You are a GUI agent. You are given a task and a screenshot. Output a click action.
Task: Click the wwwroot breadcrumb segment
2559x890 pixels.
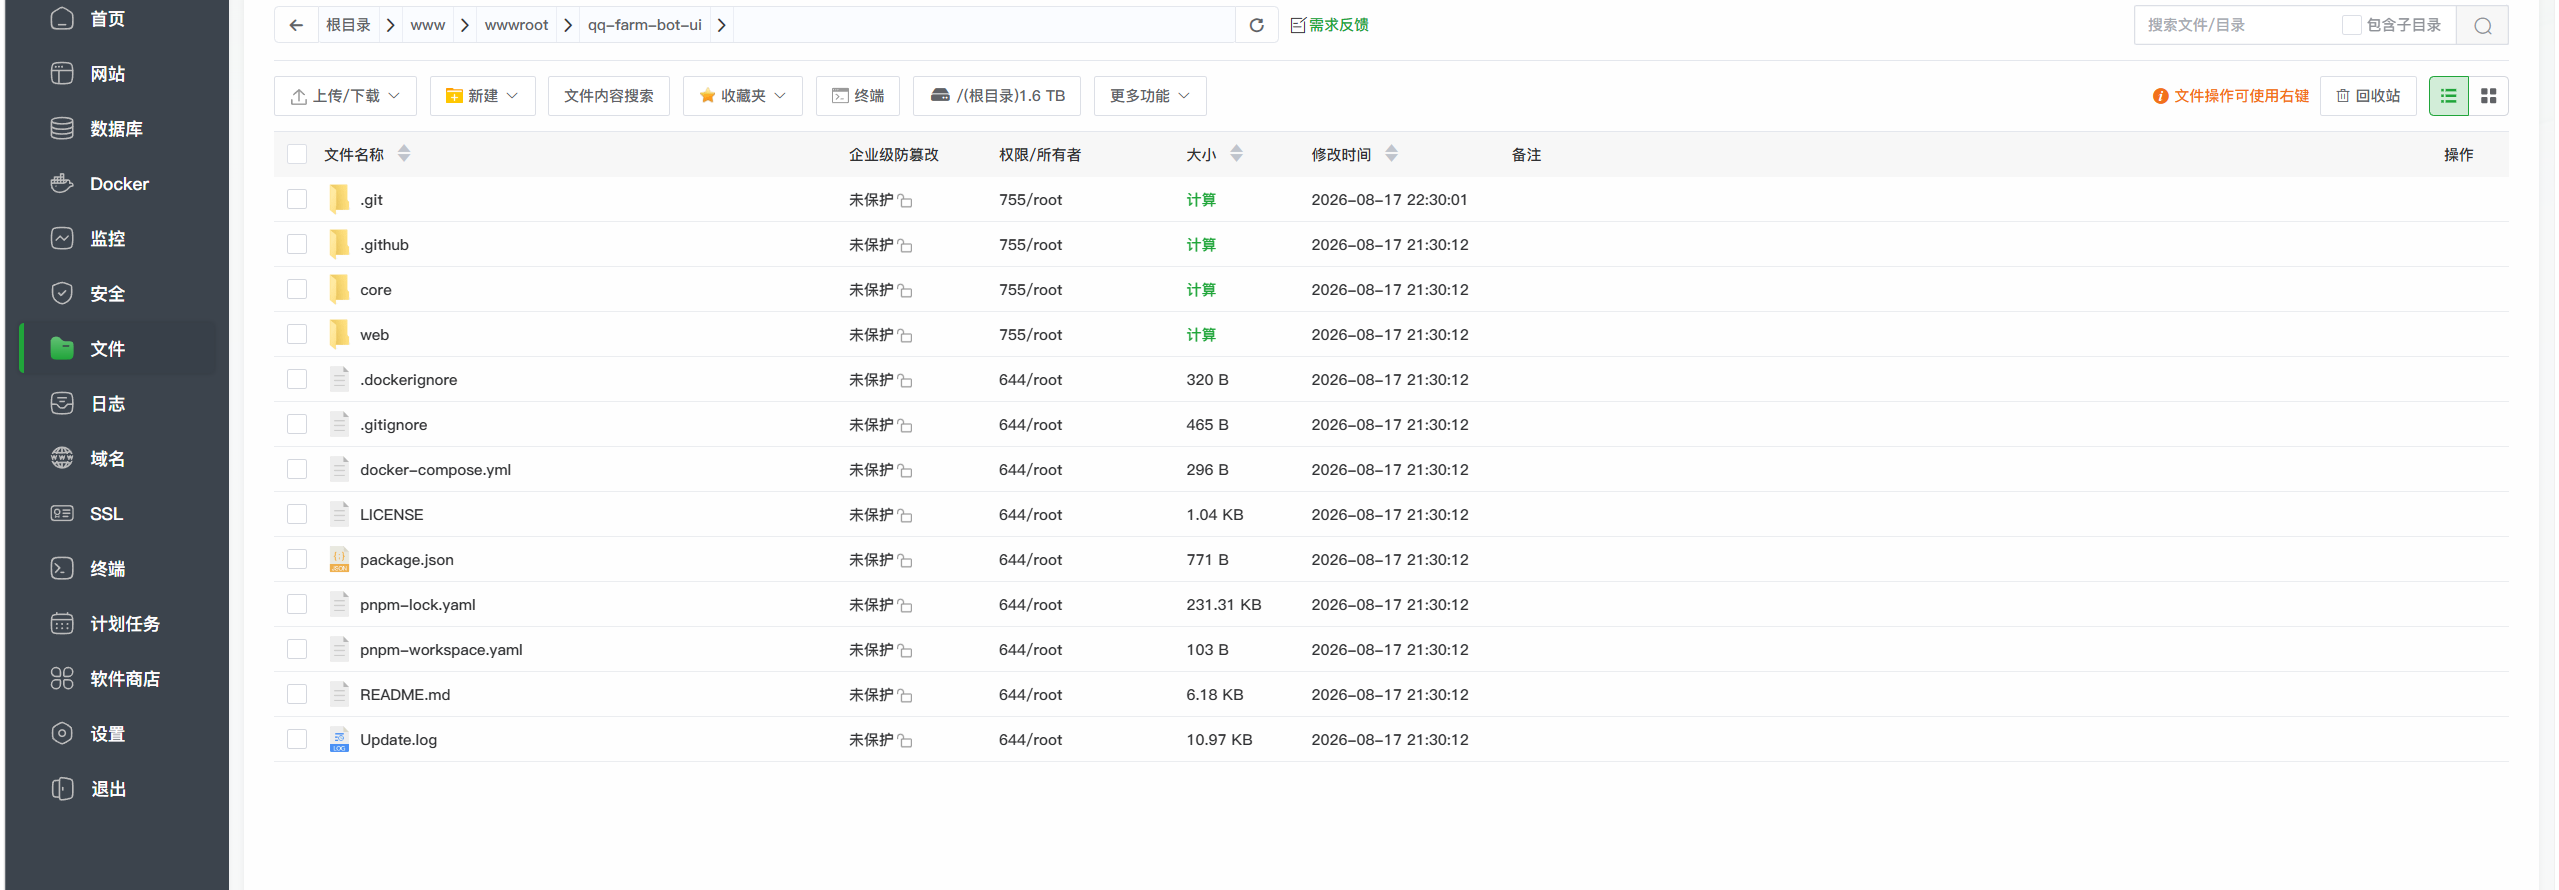click(x=516, y=25)
